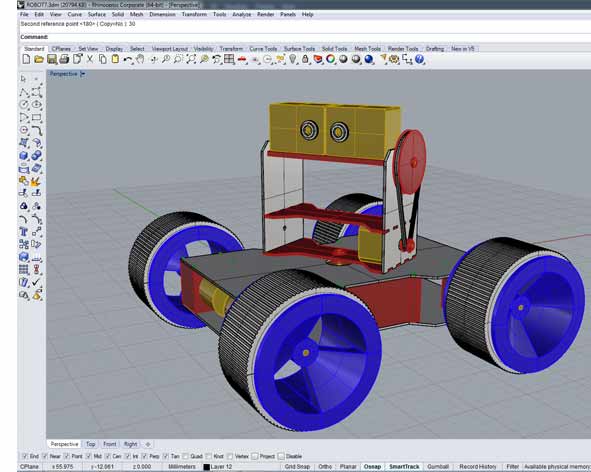Open the Millimeters units status pane

pyautogui.click(x=182, y=467)
